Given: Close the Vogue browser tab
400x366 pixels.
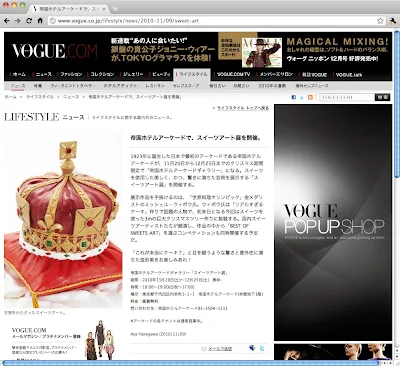Looking at the screenshot, I should tap(104, 9).
